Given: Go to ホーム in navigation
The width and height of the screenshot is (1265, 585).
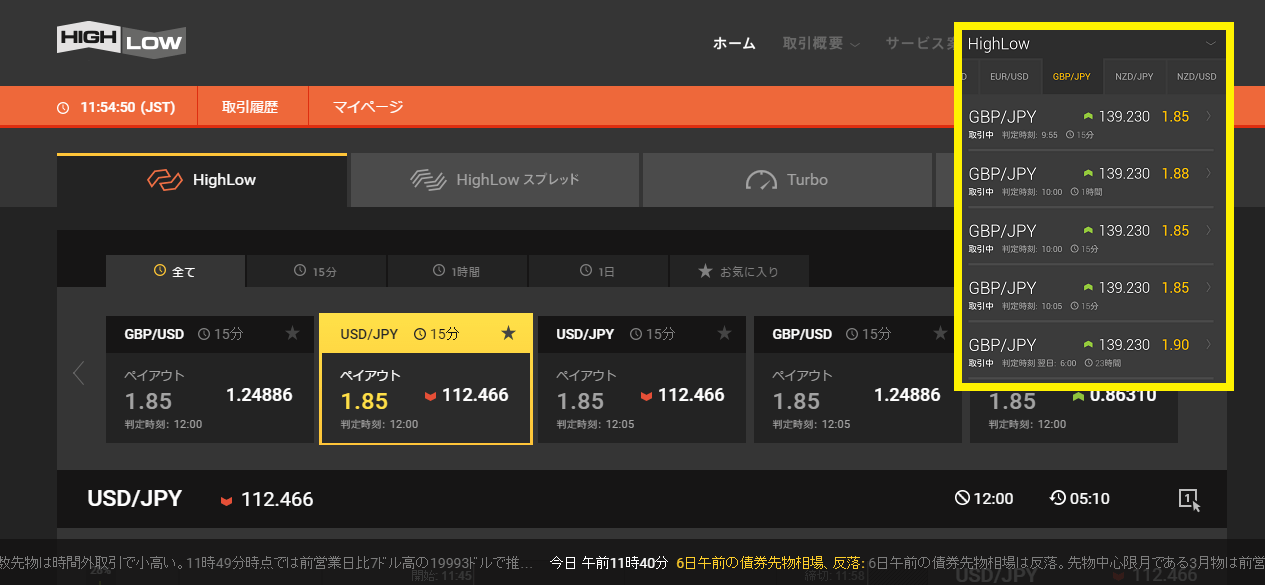Looking at the screenshot, I should point(734,43).
